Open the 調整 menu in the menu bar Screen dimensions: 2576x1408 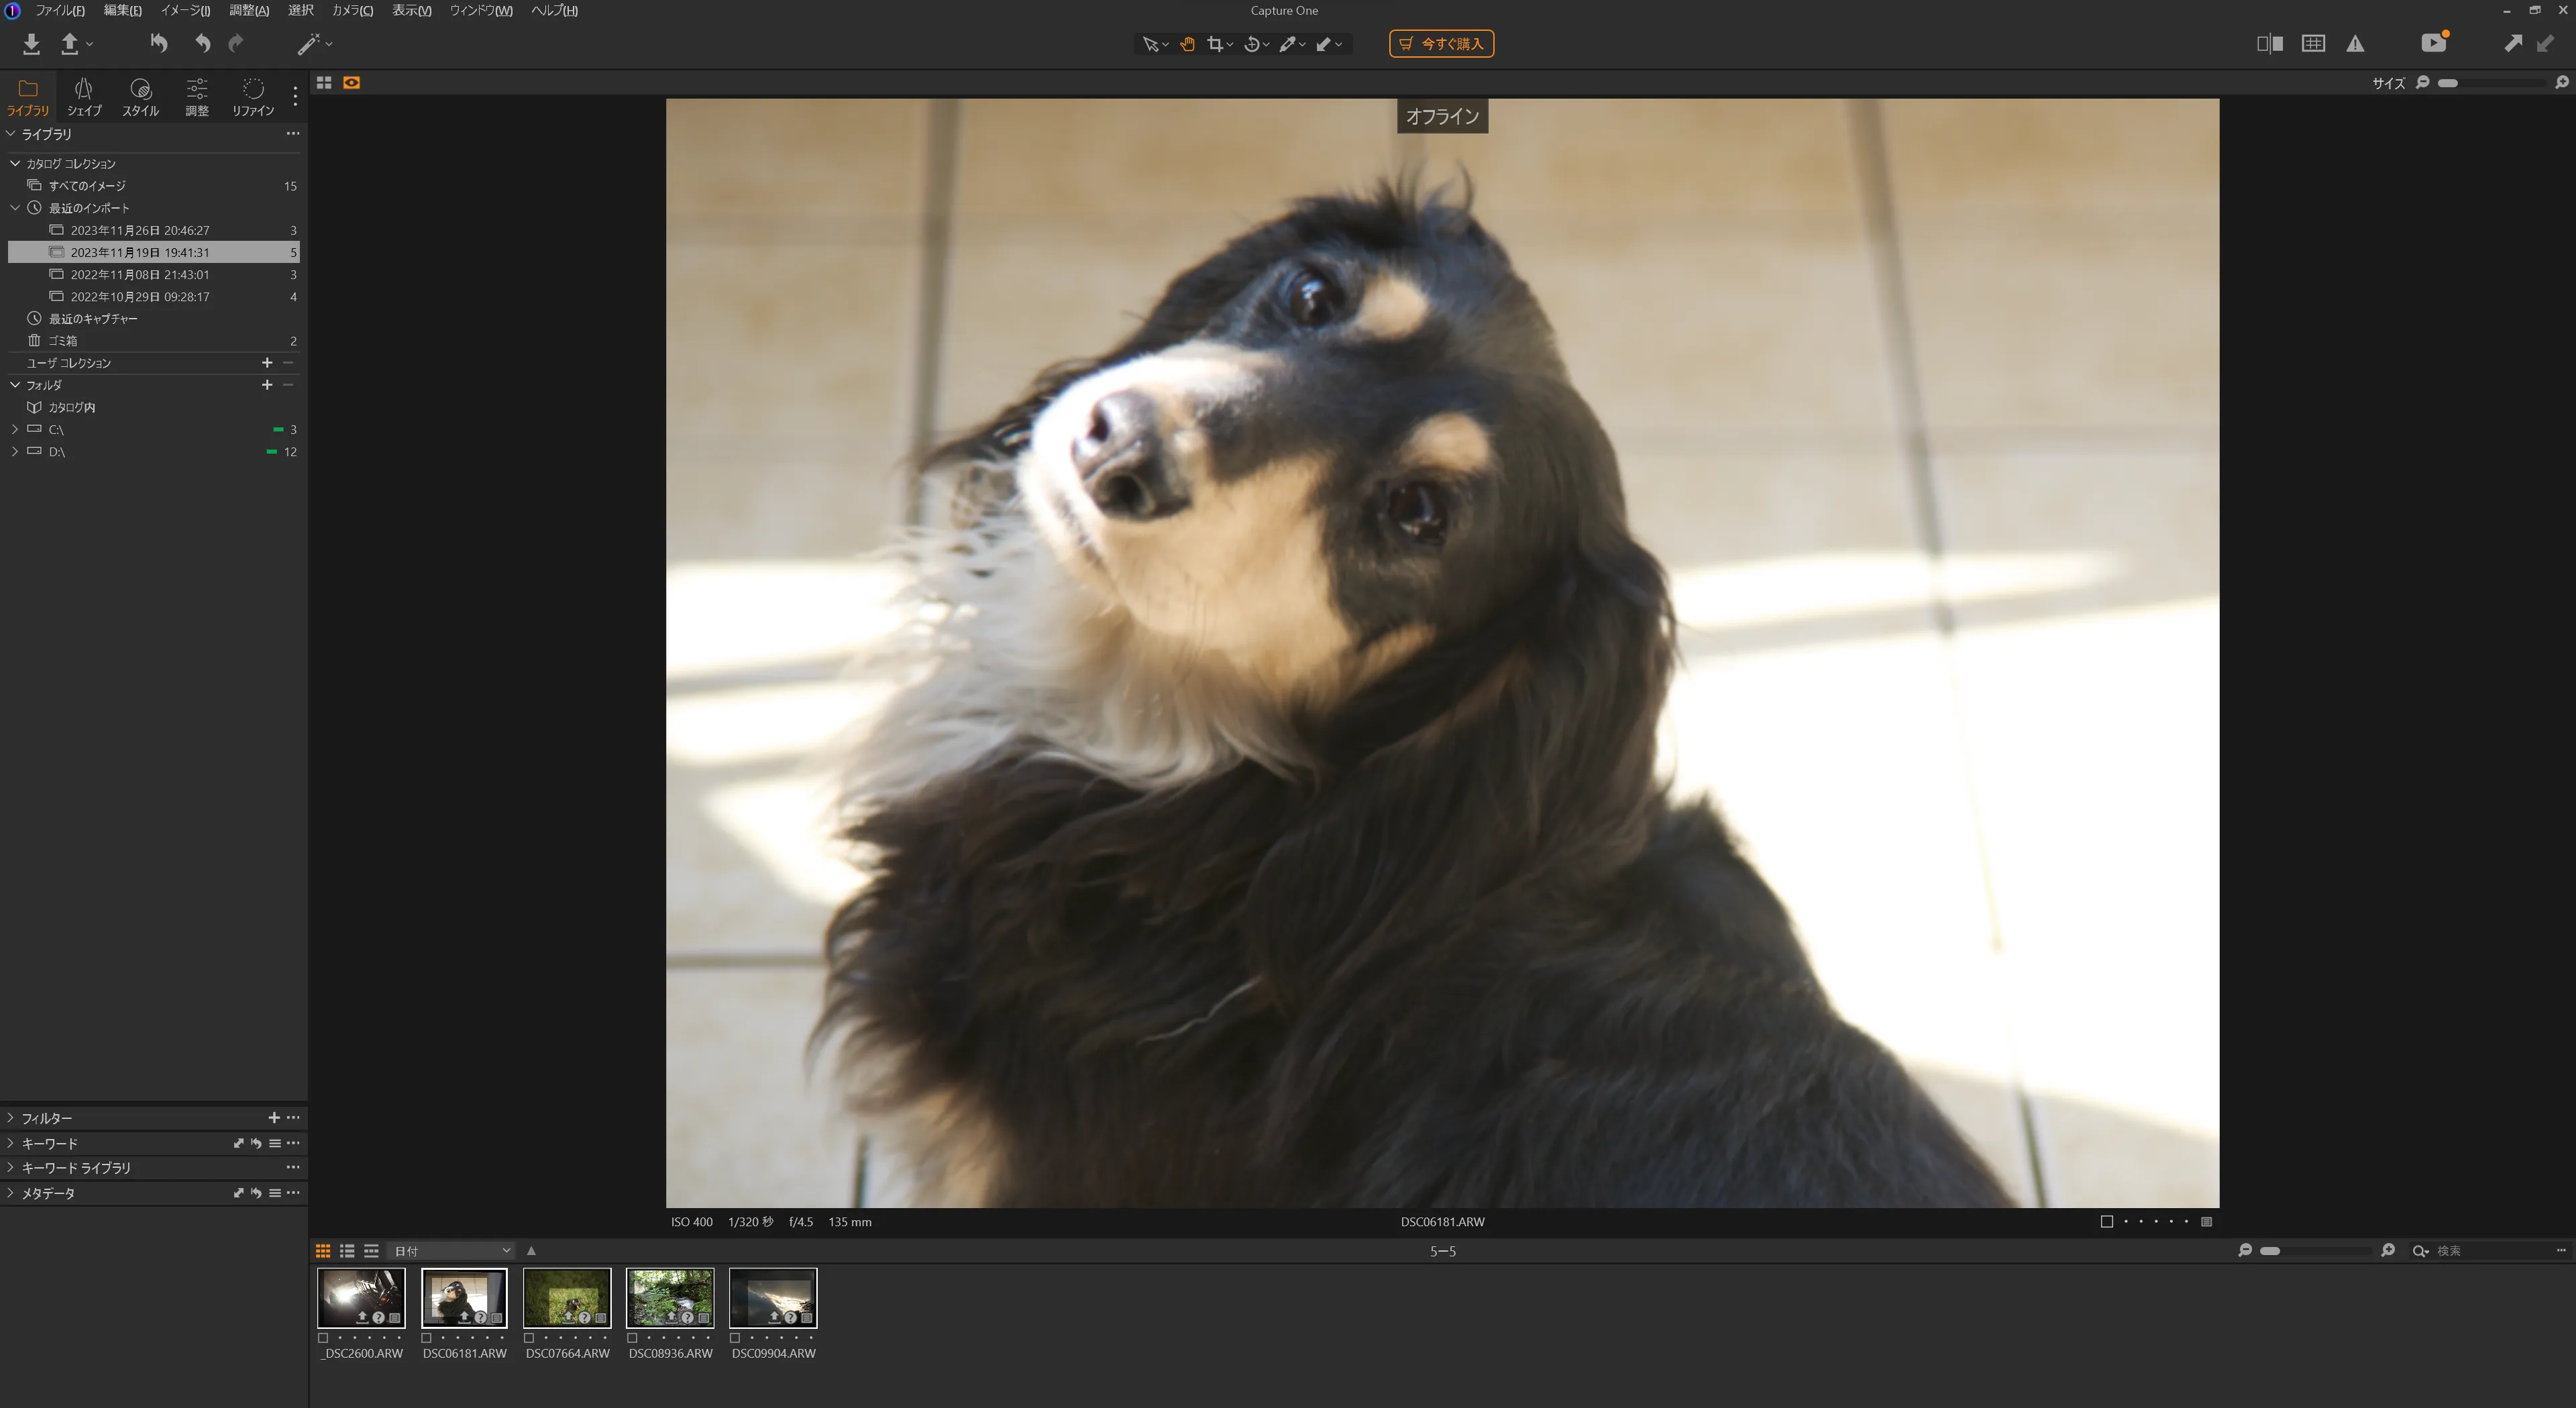click(248, 10)
